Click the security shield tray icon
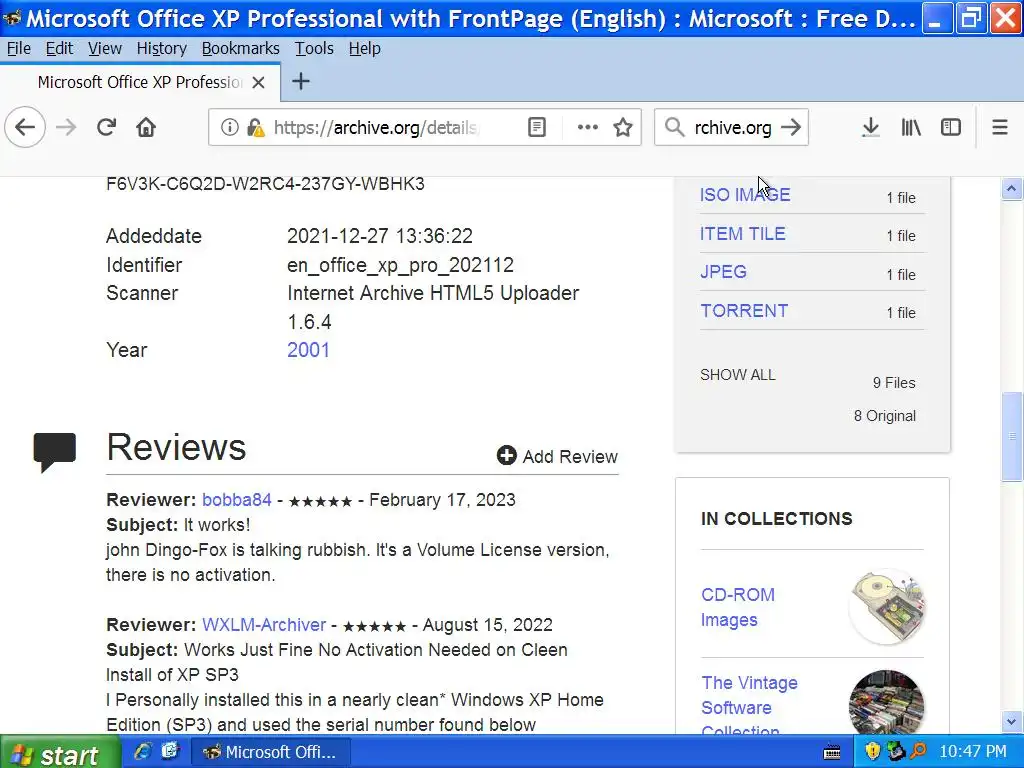Screen dimensions: 1024x768 click(x=872, y=752)
